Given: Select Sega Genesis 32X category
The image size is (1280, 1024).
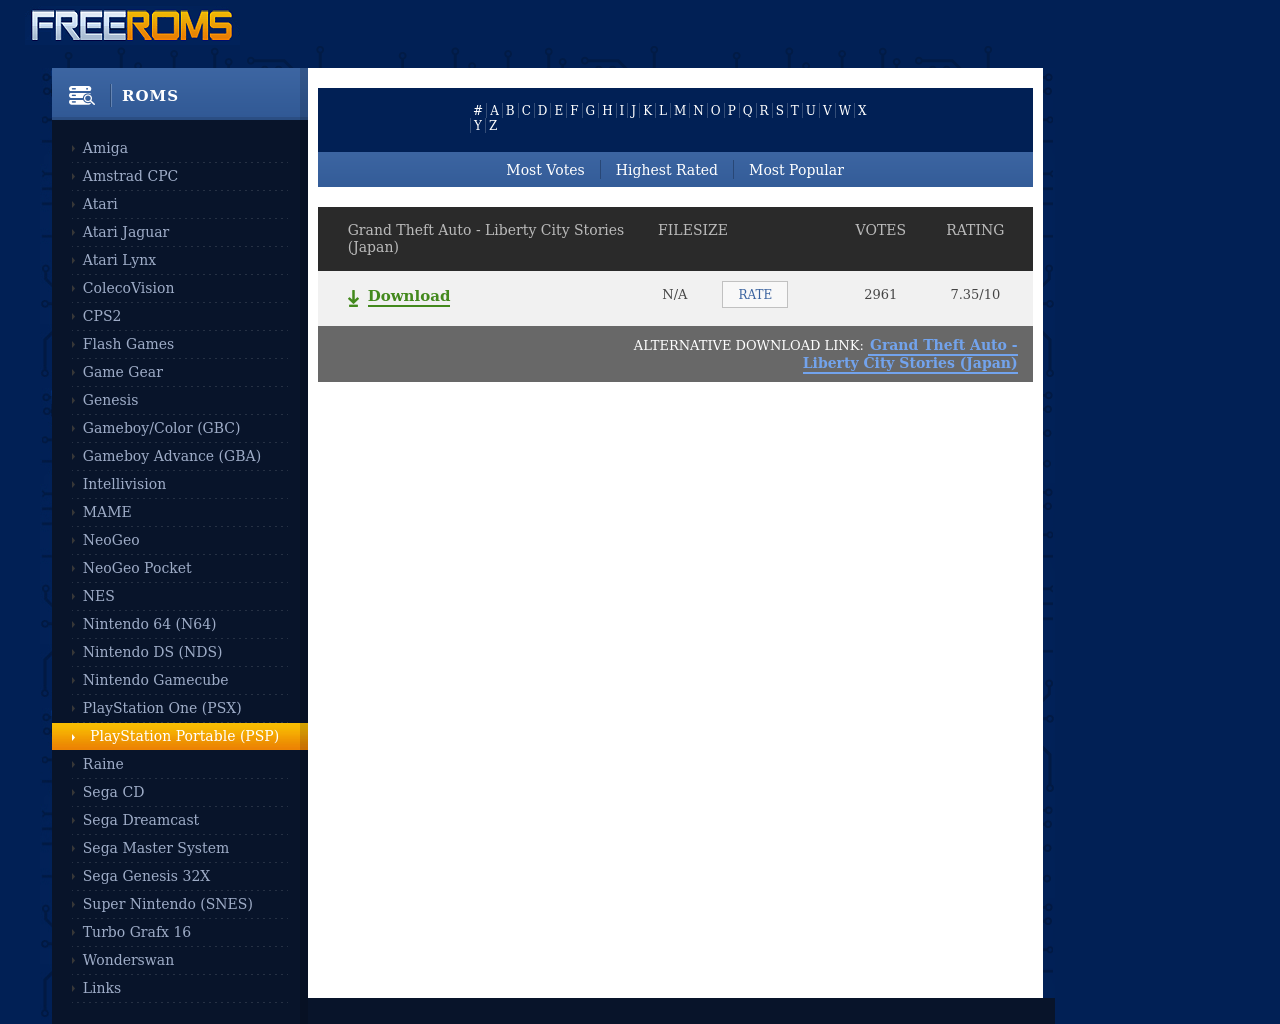Looking at the screenshot, I should coord(147,876).
